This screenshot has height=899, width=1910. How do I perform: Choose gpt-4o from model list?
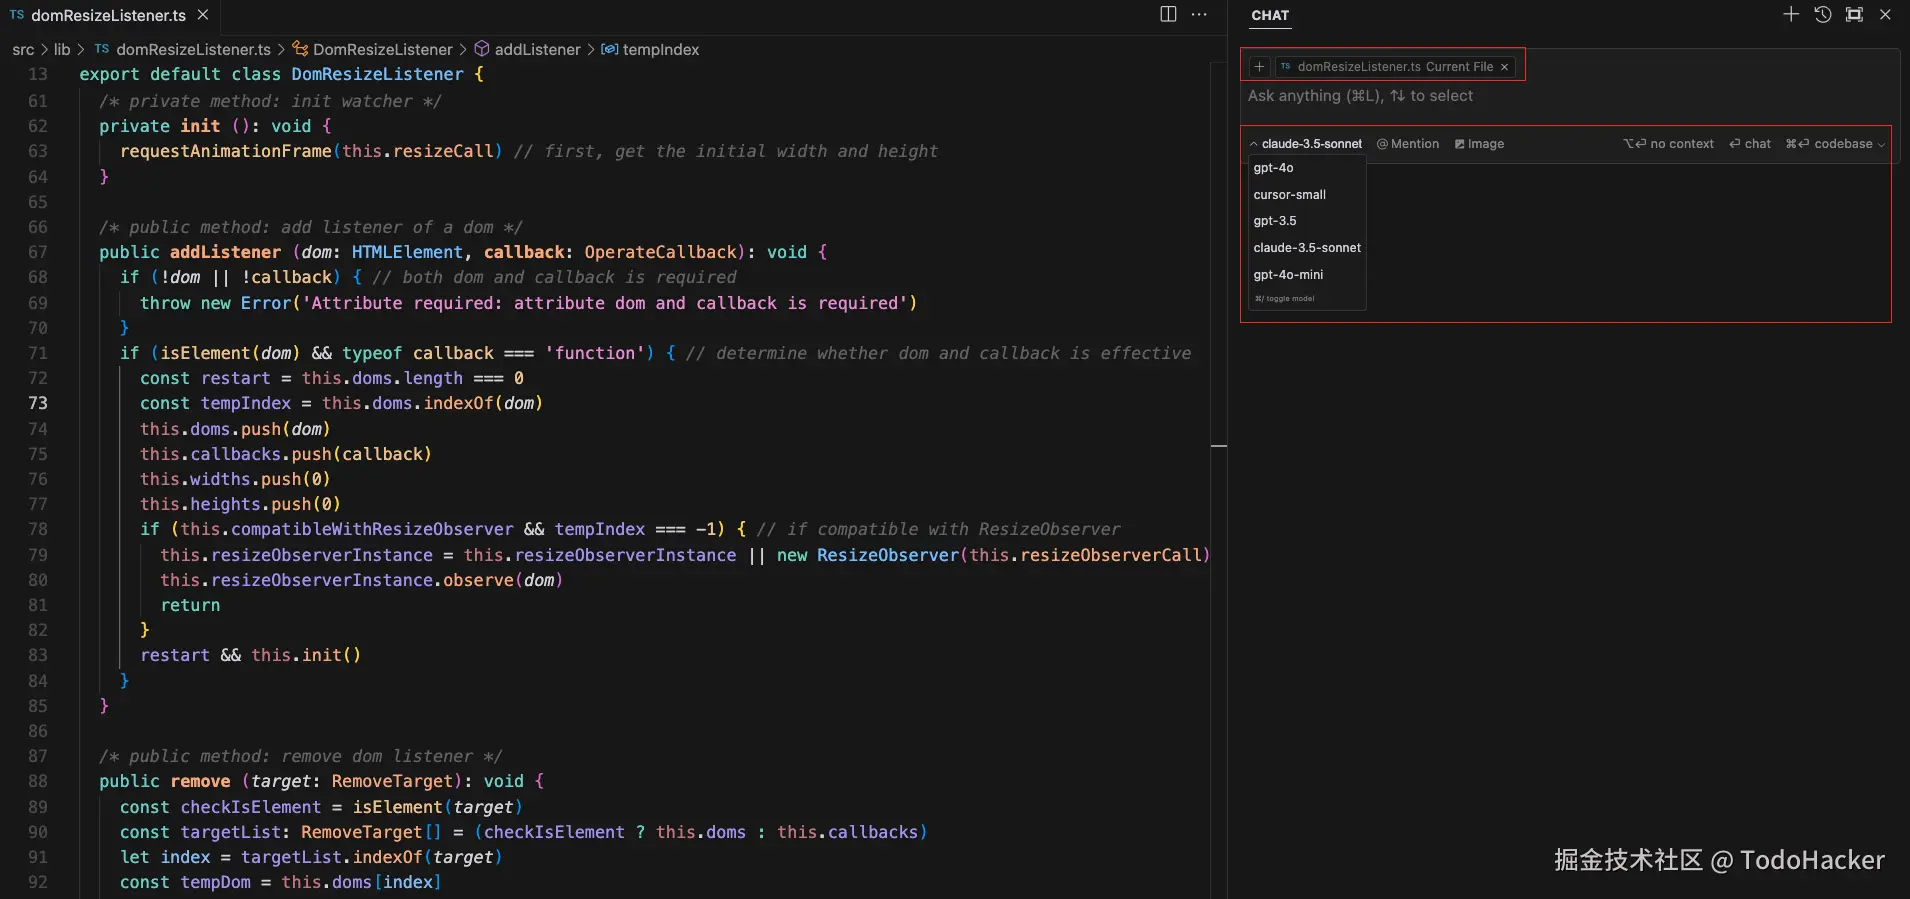[x=1273, y=168]
